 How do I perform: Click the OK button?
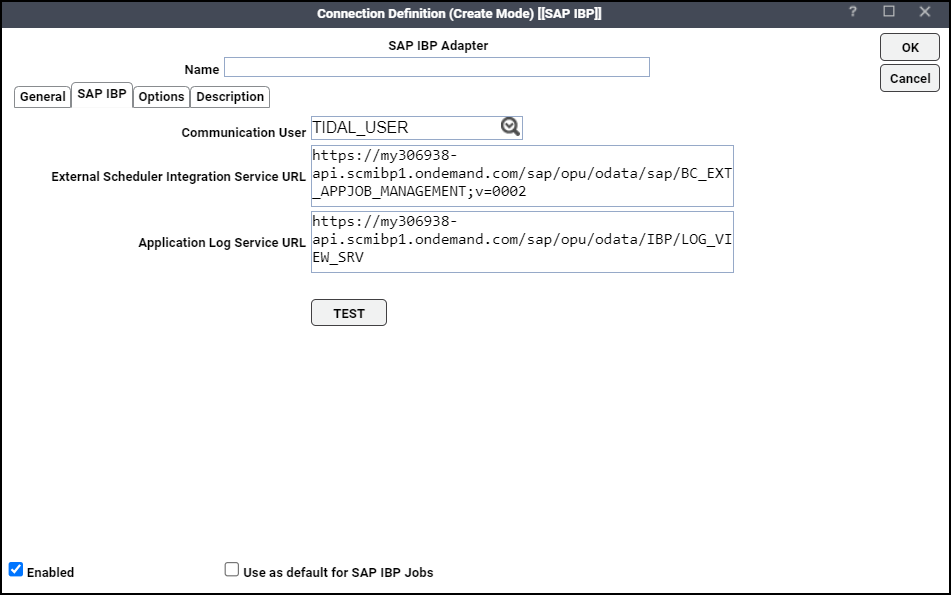(x=910, y=47)
